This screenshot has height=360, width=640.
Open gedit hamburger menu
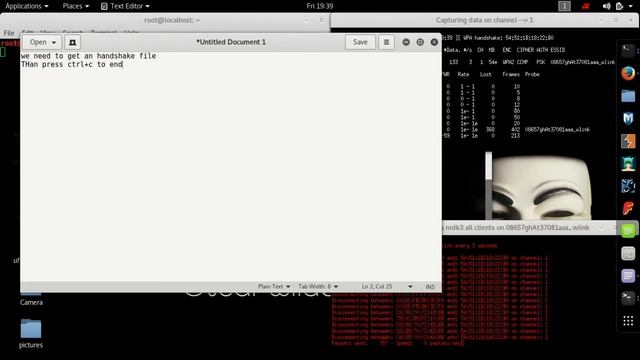386,42
